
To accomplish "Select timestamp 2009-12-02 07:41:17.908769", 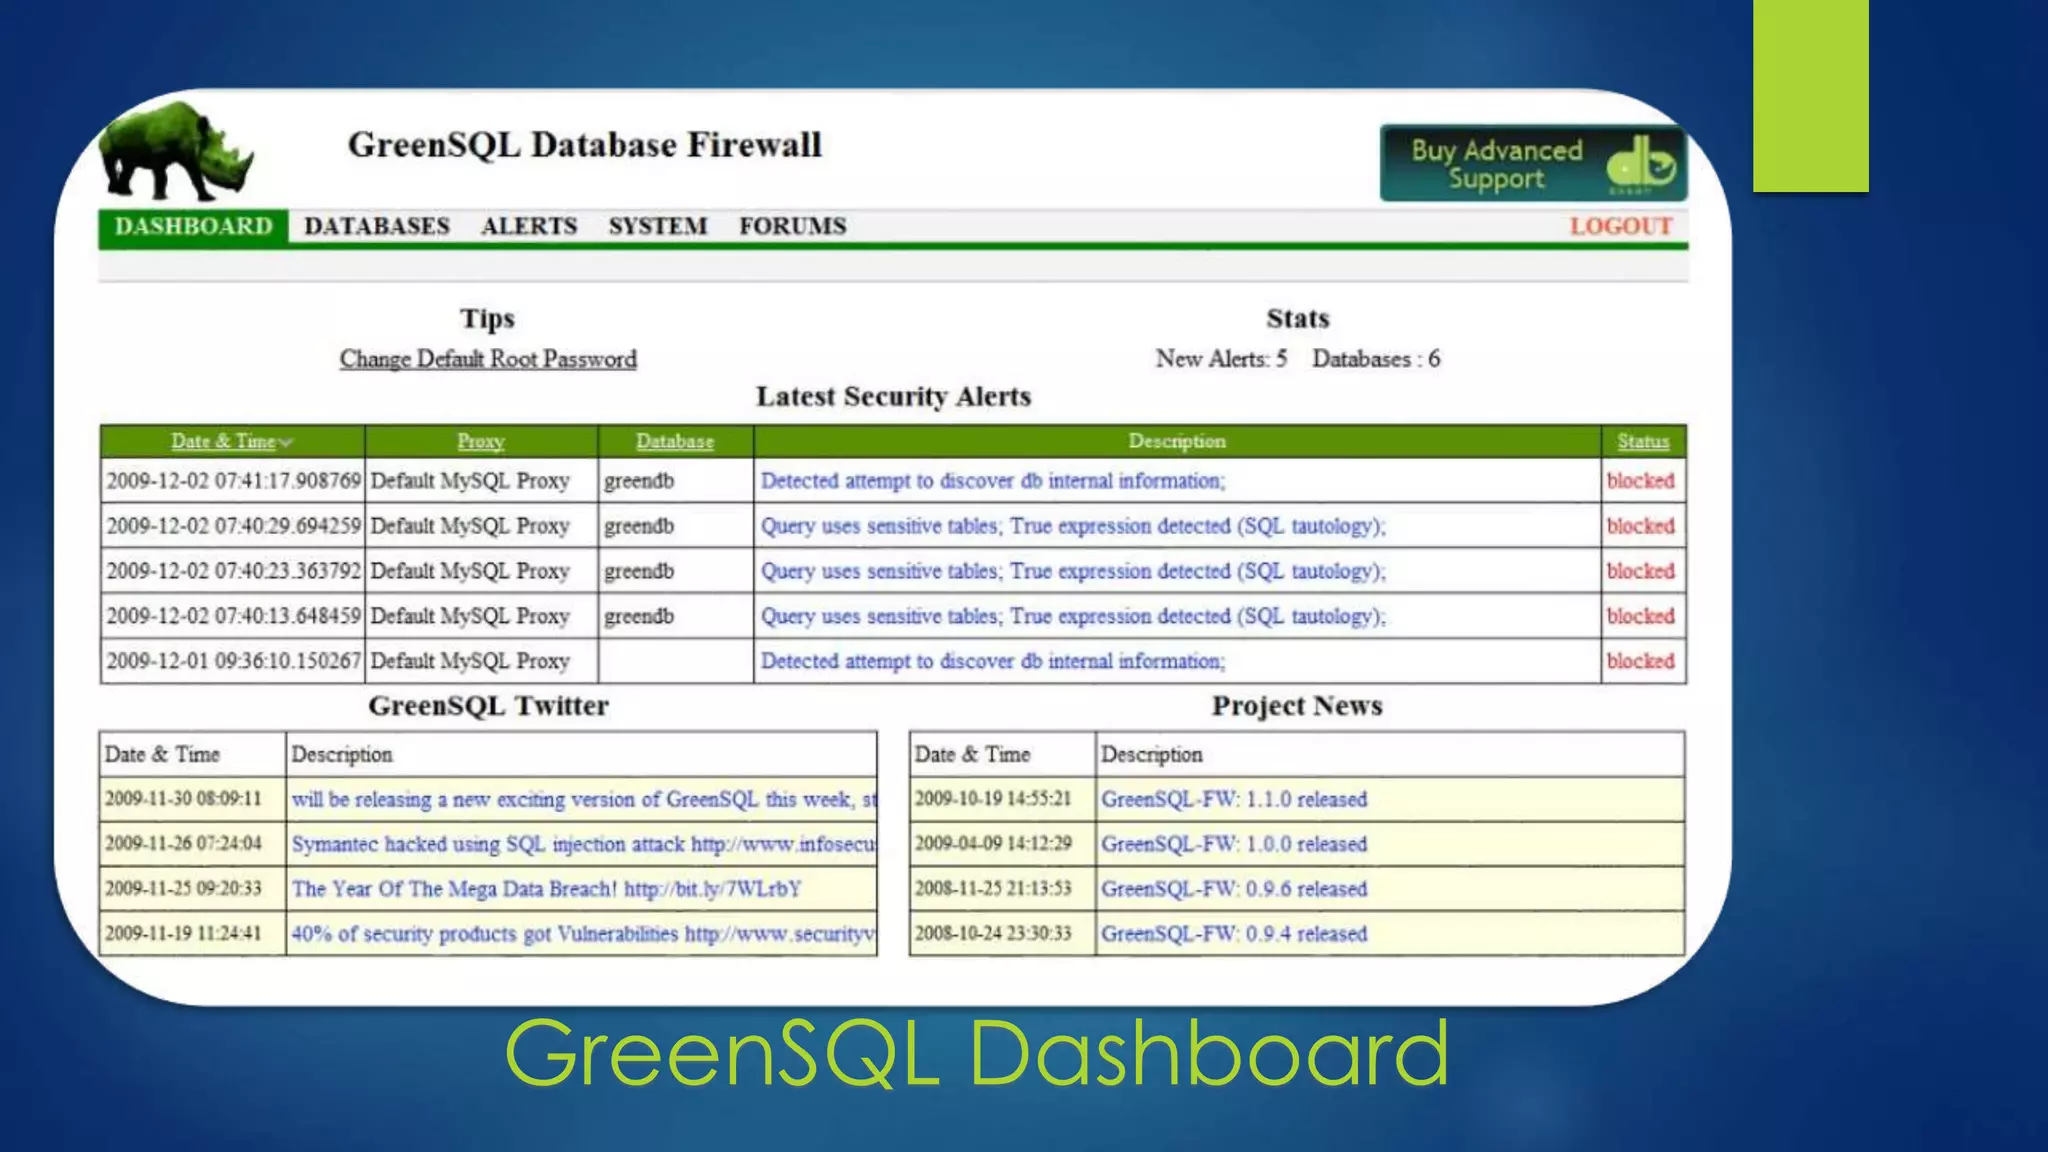I will pyautogui.click(x=233, y=481).
